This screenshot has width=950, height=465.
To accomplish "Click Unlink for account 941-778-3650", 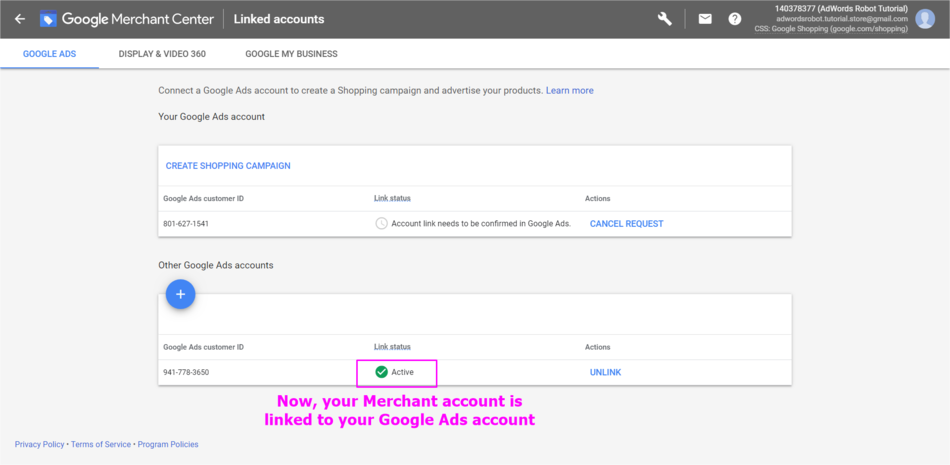I will (605, 372).
